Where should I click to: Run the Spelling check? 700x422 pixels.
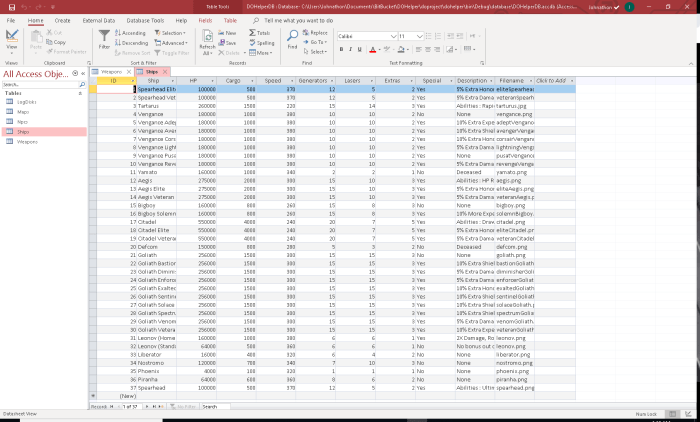pyautogui.click(x=264, y=43)
